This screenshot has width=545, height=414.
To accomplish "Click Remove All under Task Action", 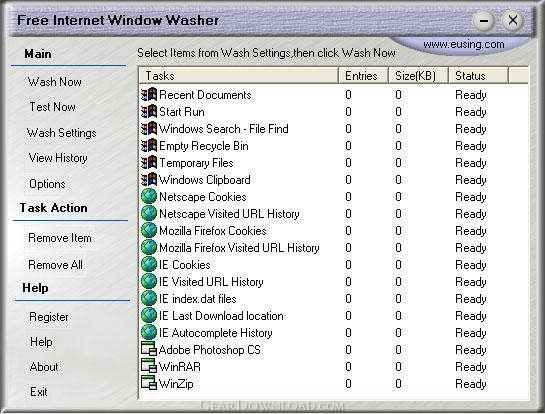I will [55, 265].
